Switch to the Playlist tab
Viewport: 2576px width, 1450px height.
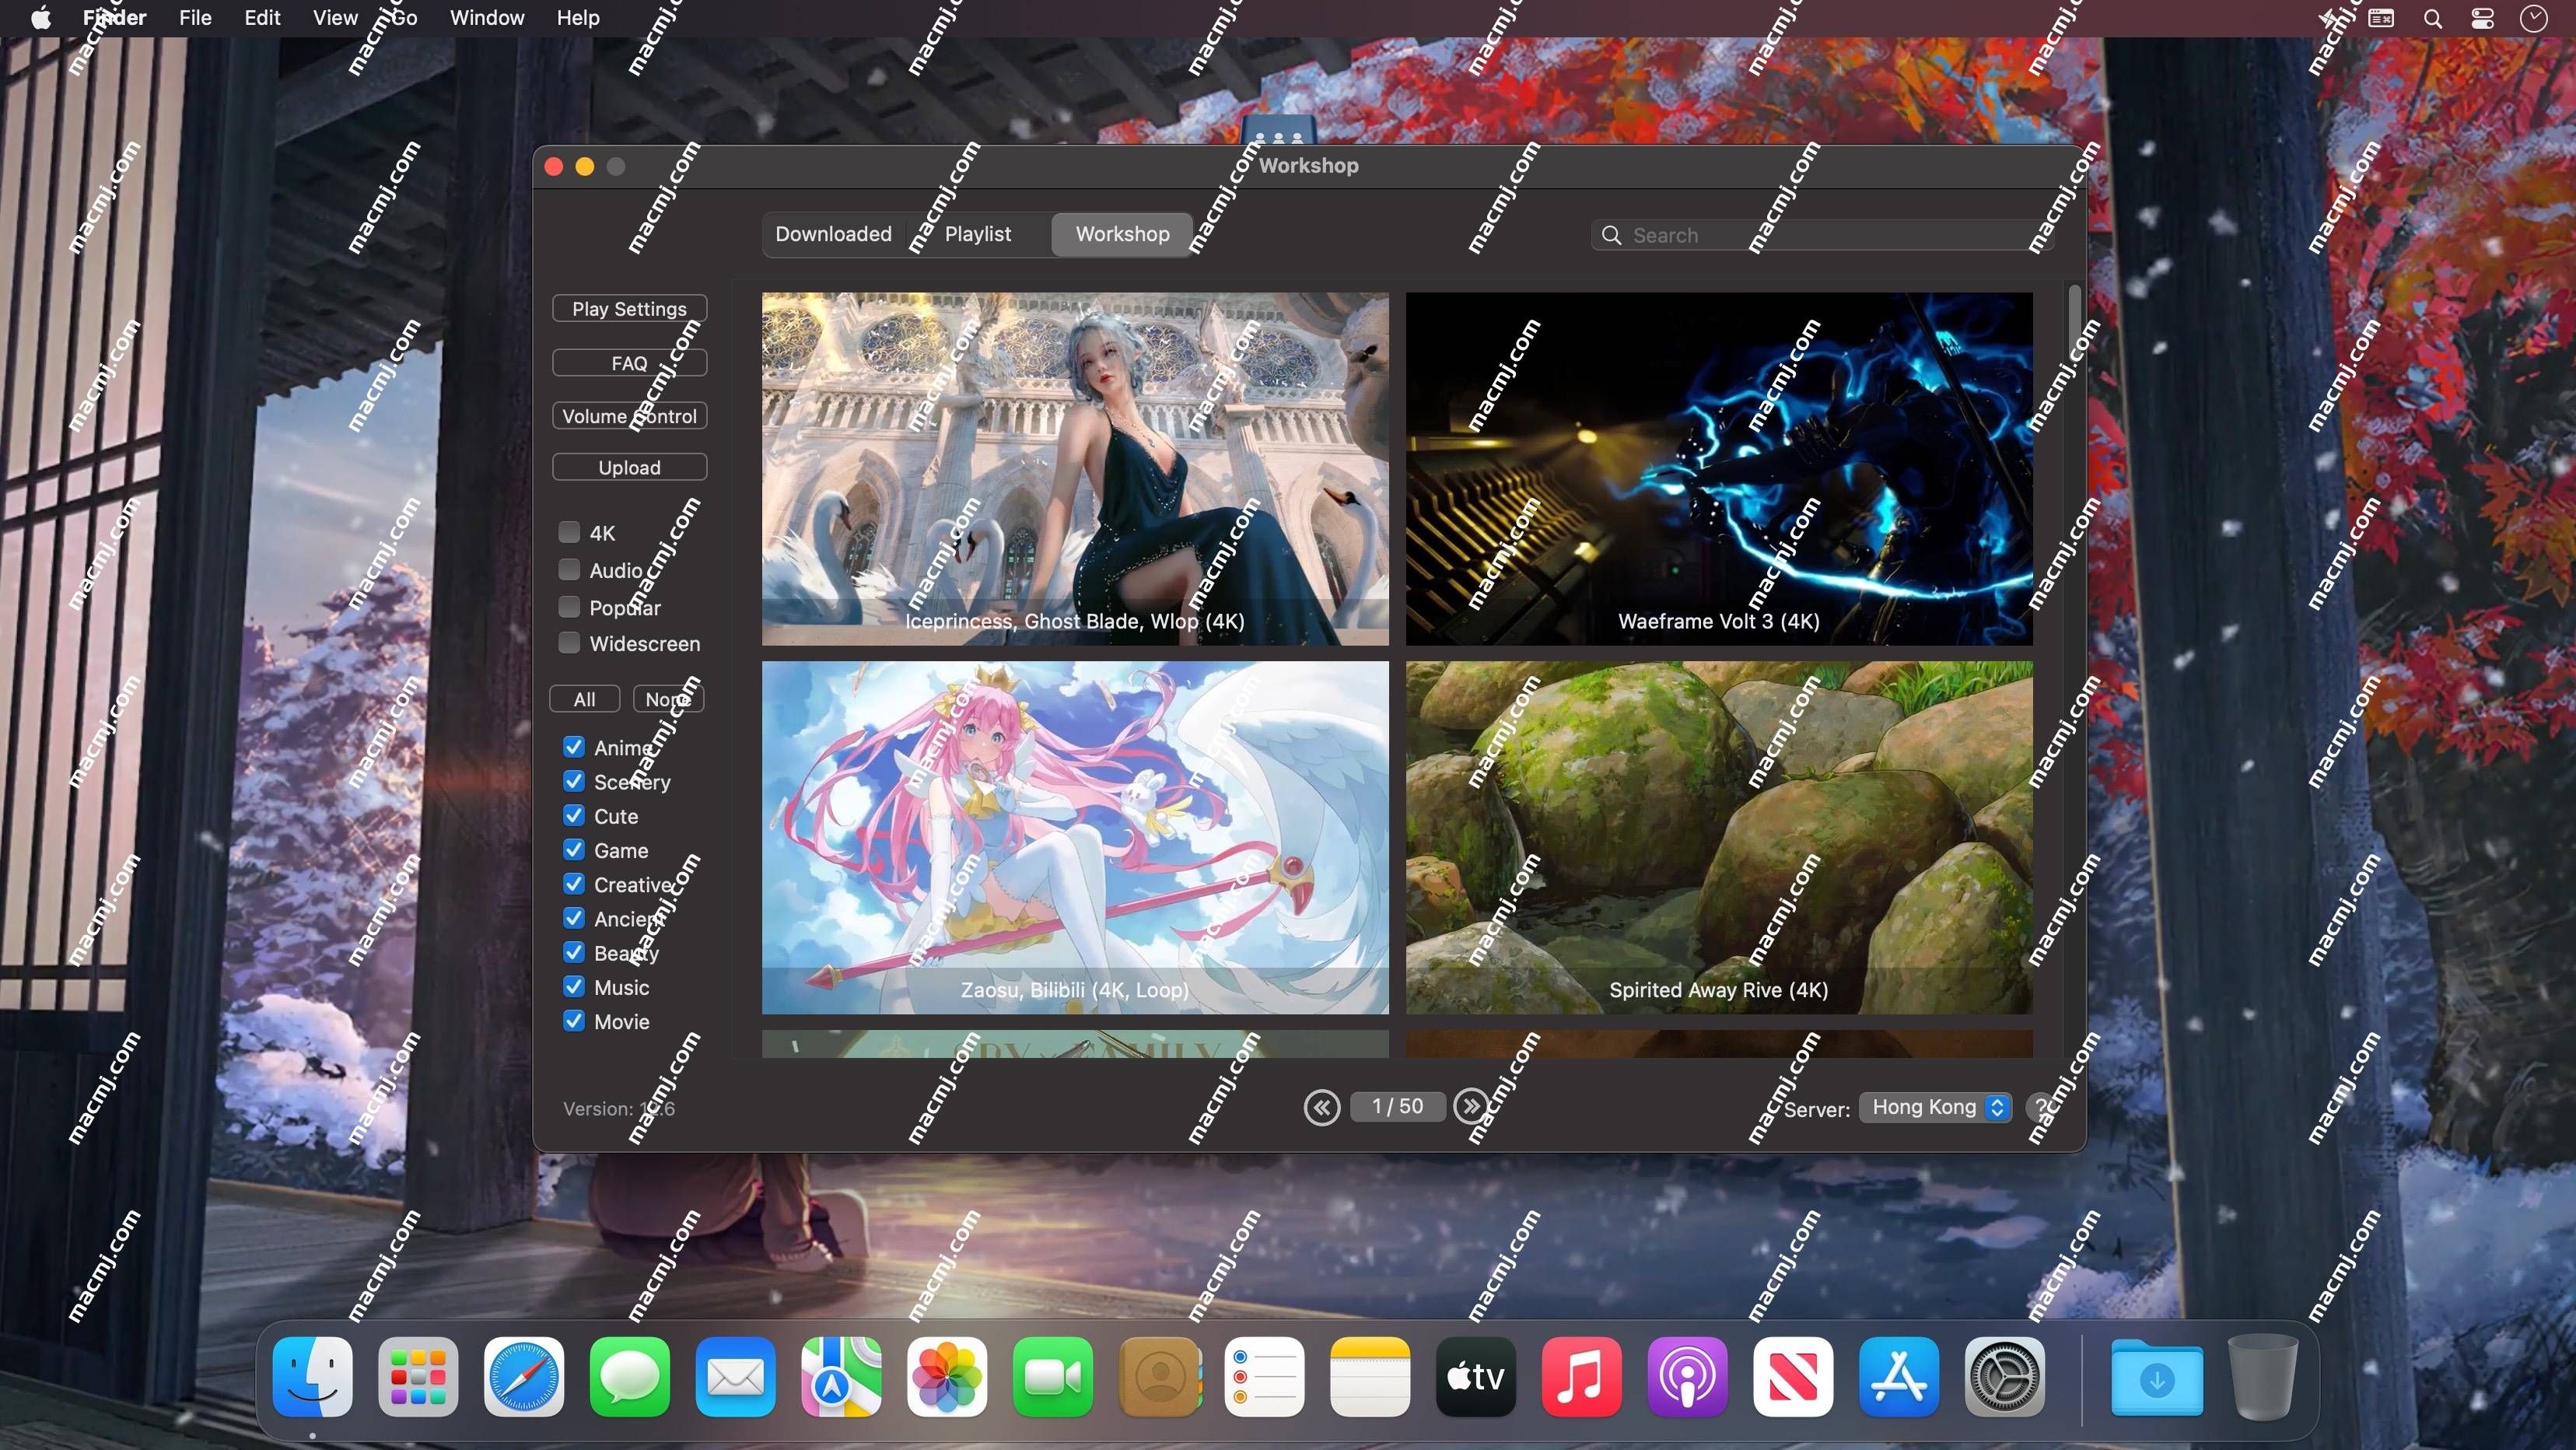pyautogui.click(x=977, y=232)
